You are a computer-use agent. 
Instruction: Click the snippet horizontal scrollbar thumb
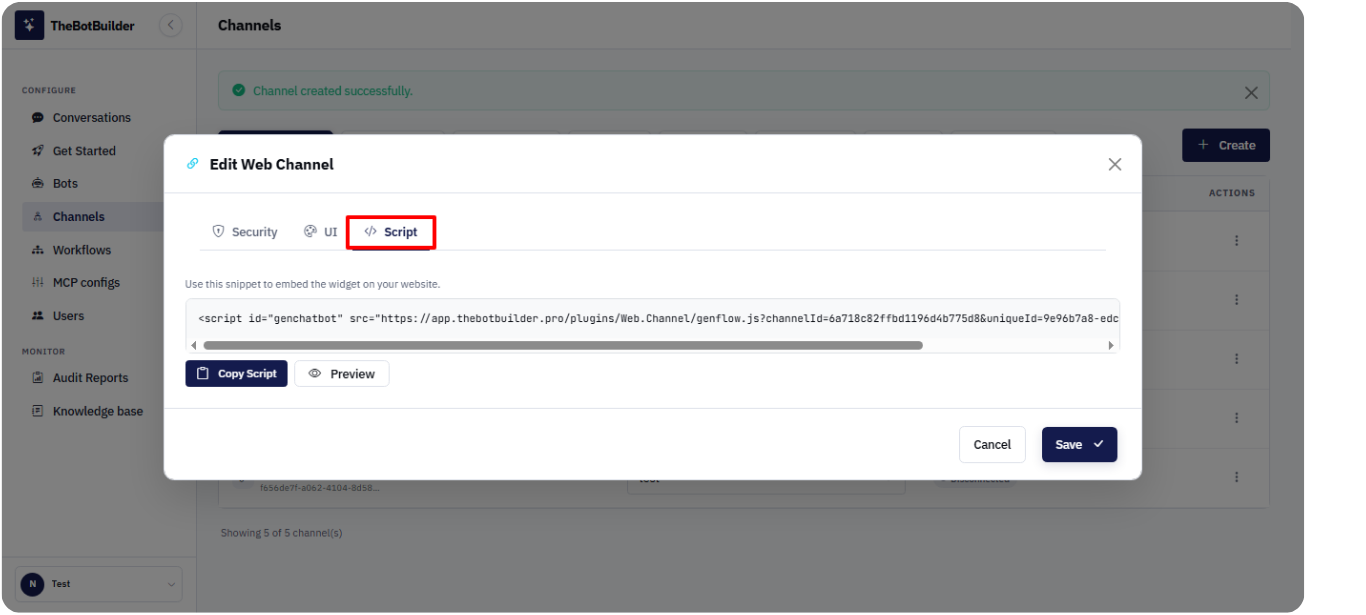[x=563, y=345]
